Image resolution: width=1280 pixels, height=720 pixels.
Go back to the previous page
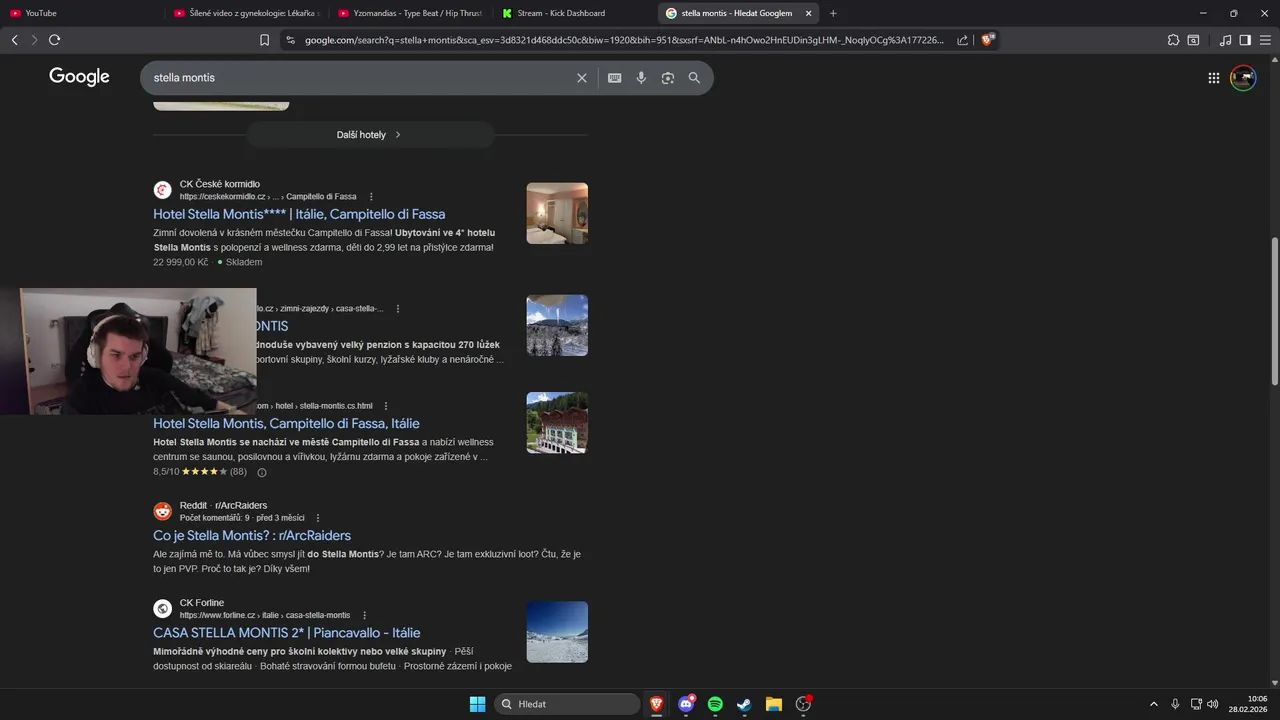tap(14, 40)
